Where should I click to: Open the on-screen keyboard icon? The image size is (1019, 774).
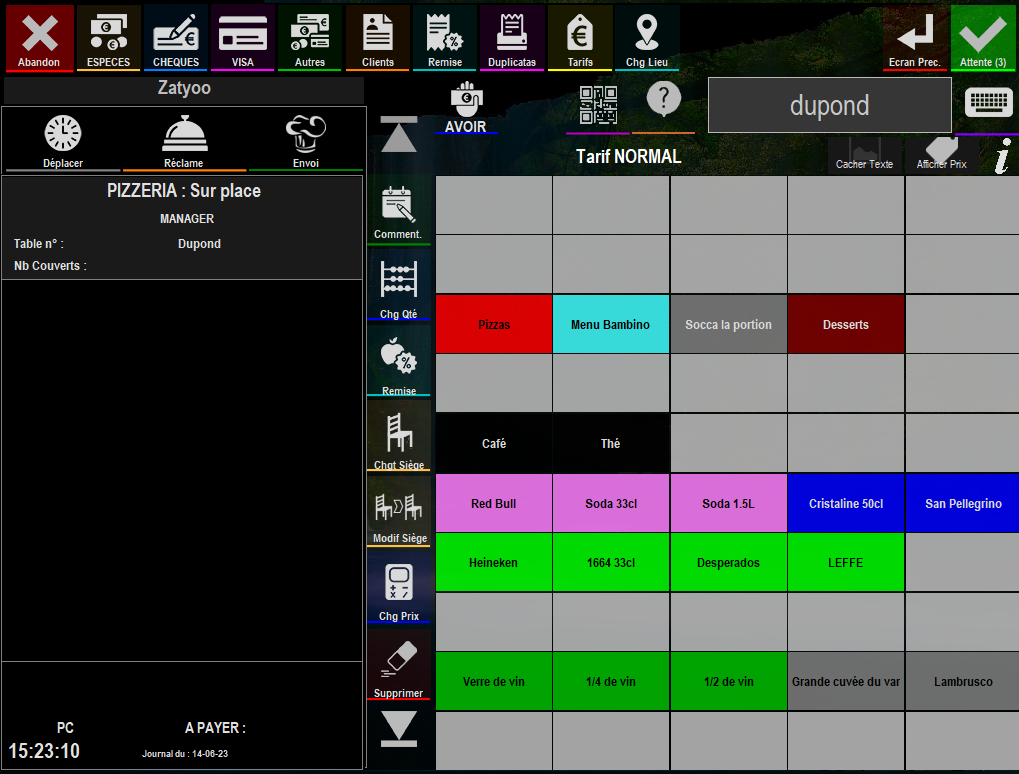[x=988, y=104]
